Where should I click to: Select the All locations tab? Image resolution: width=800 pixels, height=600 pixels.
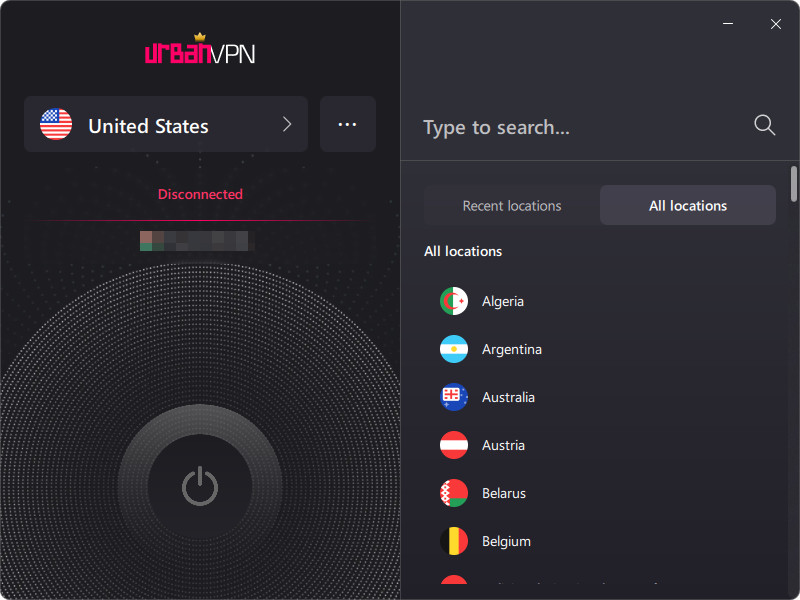tap(688, 205)
